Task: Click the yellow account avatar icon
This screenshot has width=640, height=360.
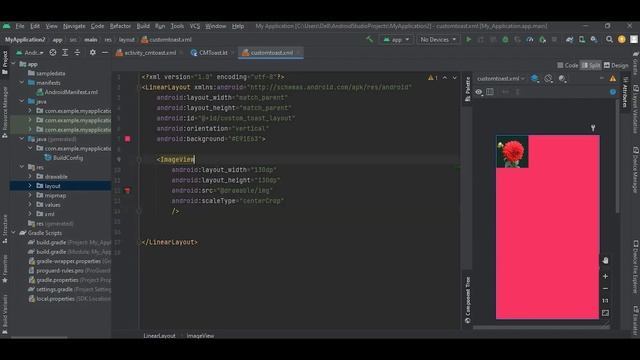Action: tap(622, 40)
